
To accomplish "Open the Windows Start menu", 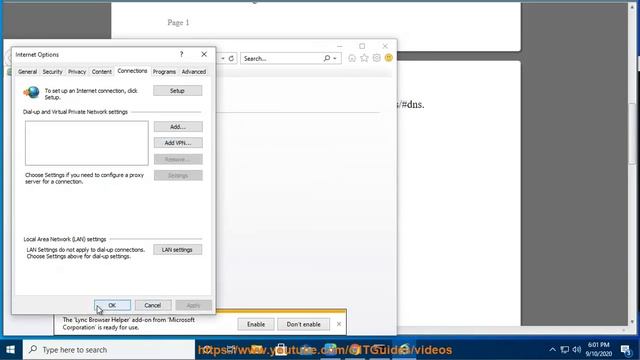I will click(x=11, y=350).
